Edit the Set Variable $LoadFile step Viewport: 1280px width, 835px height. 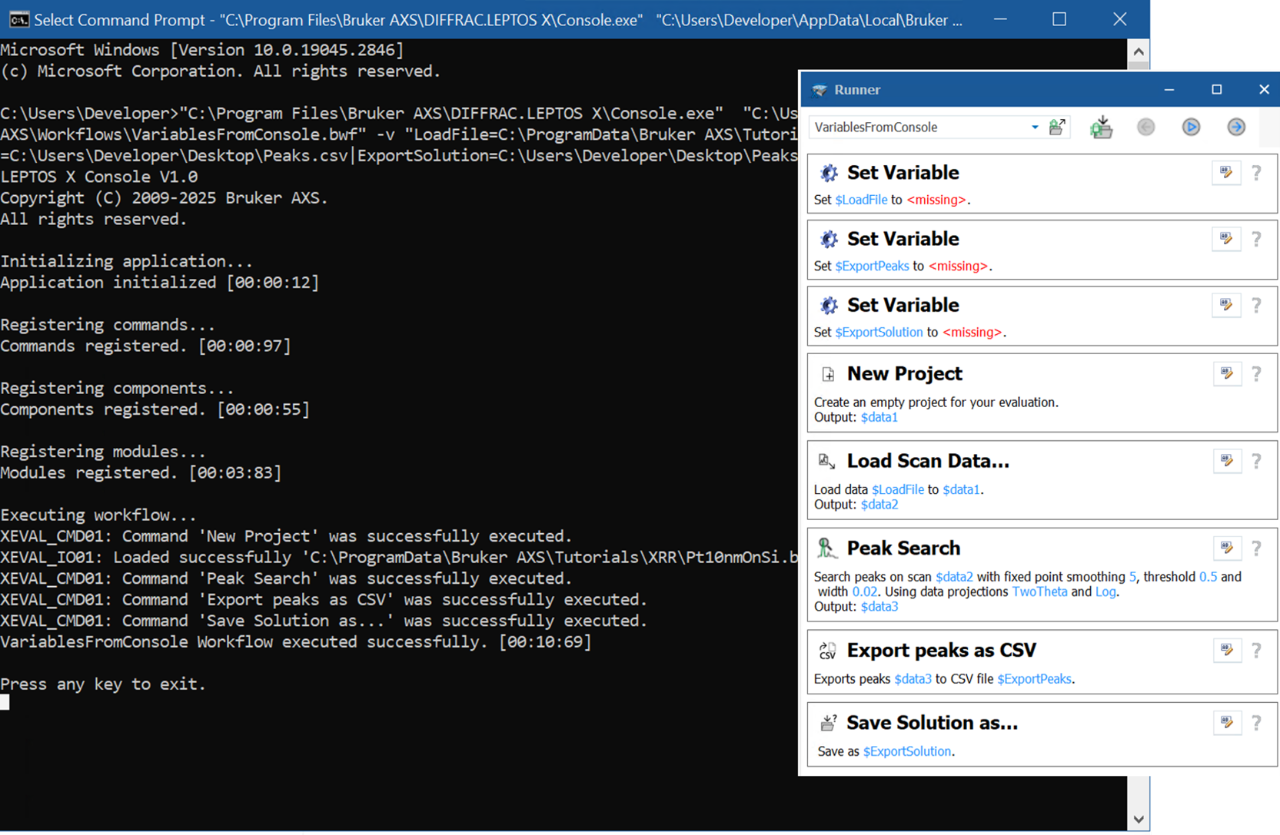pyautogui.click(x=1226, y=173)
